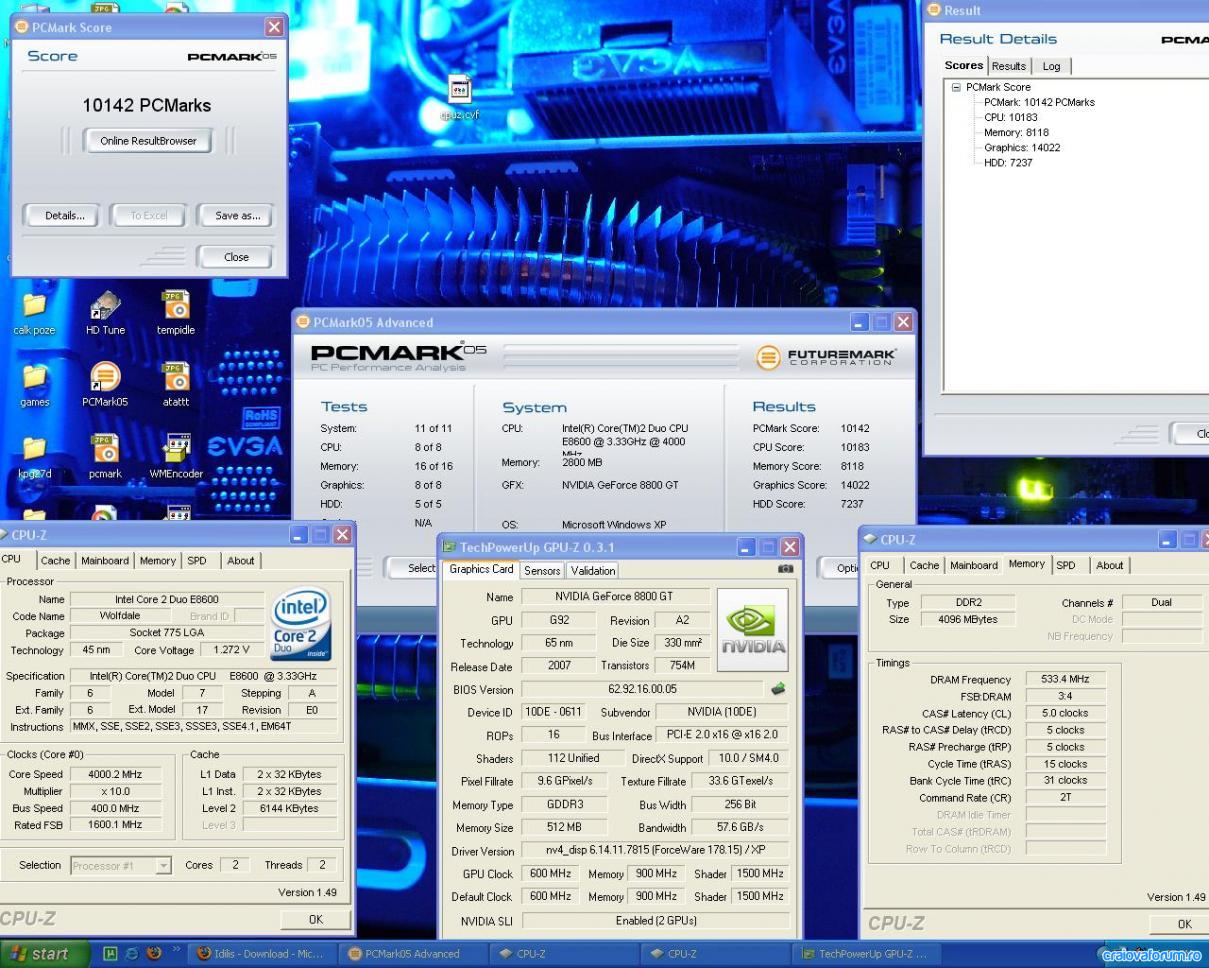1209x968 pixels.
Task: Click the DRAM Frequency value 533.4 MHz
Action: 1065,679
